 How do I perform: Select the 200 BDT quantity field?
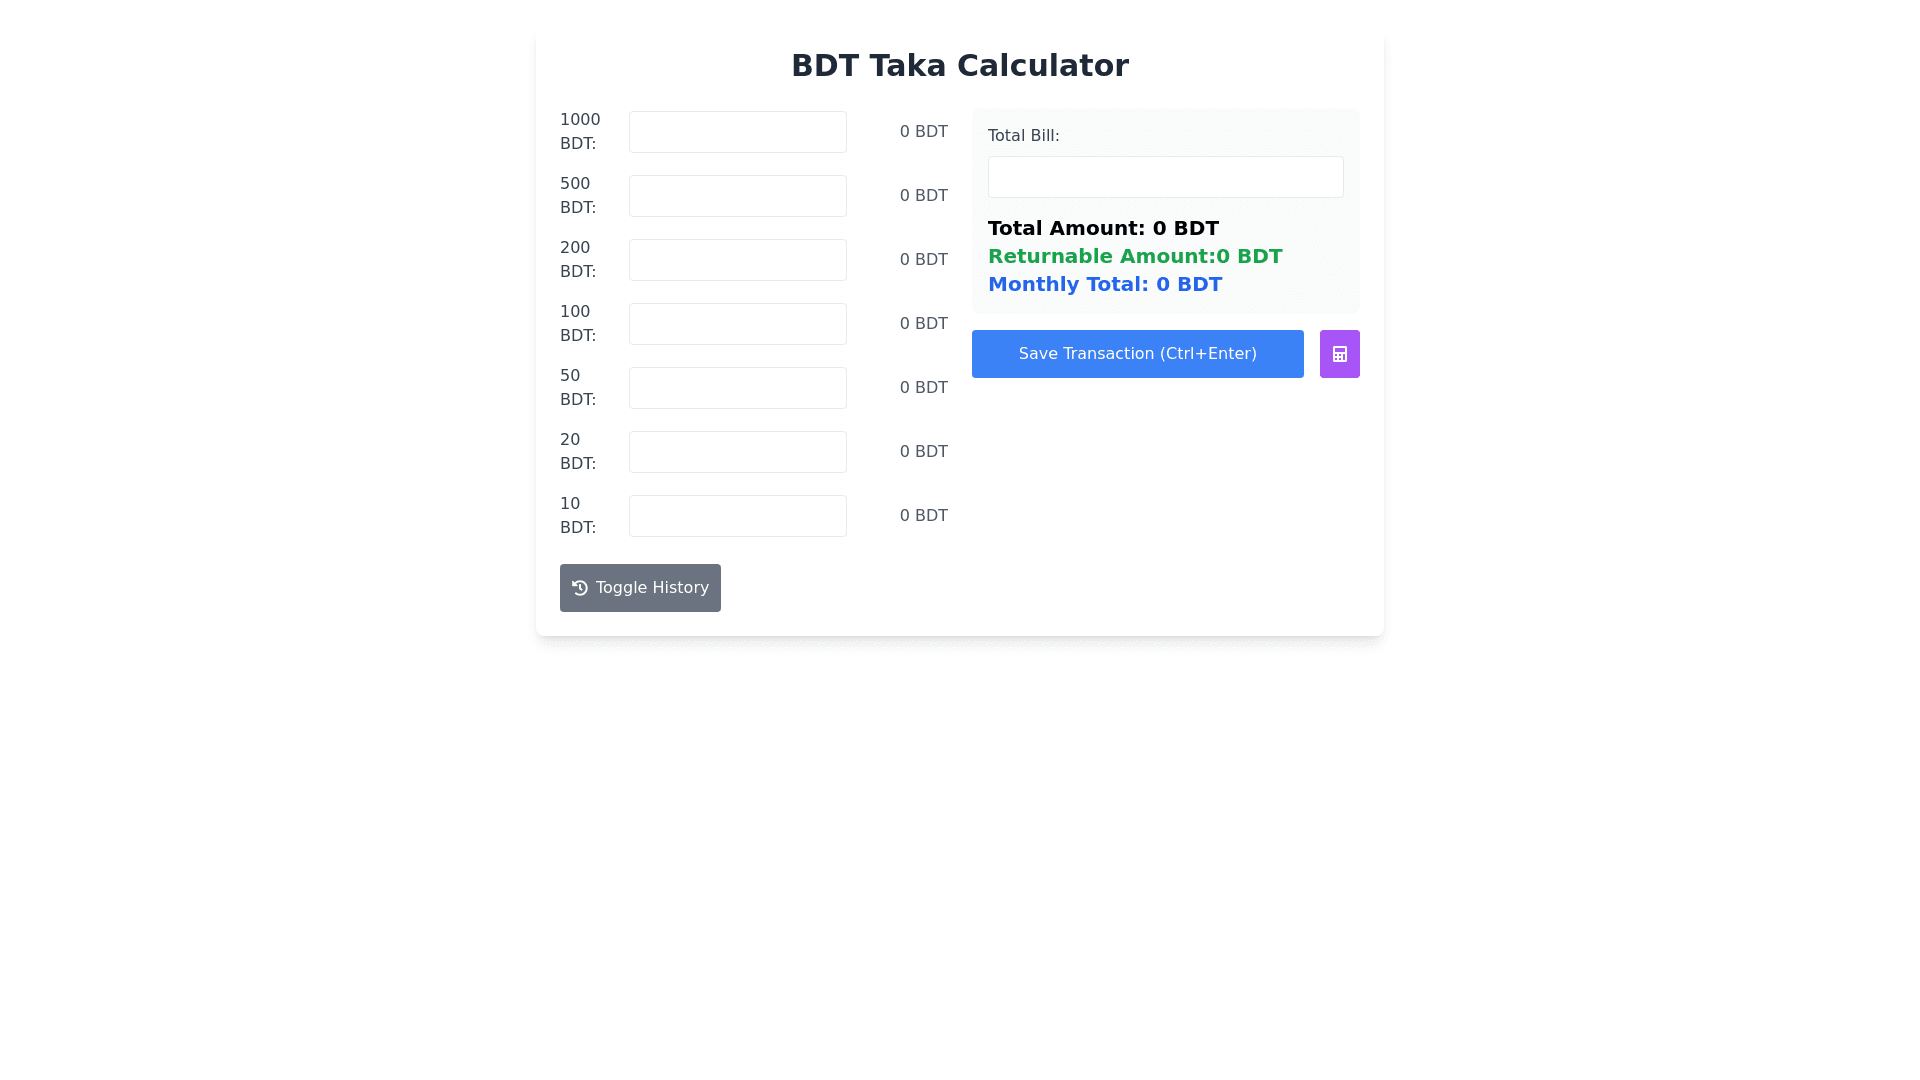click(x=737, y=260)
